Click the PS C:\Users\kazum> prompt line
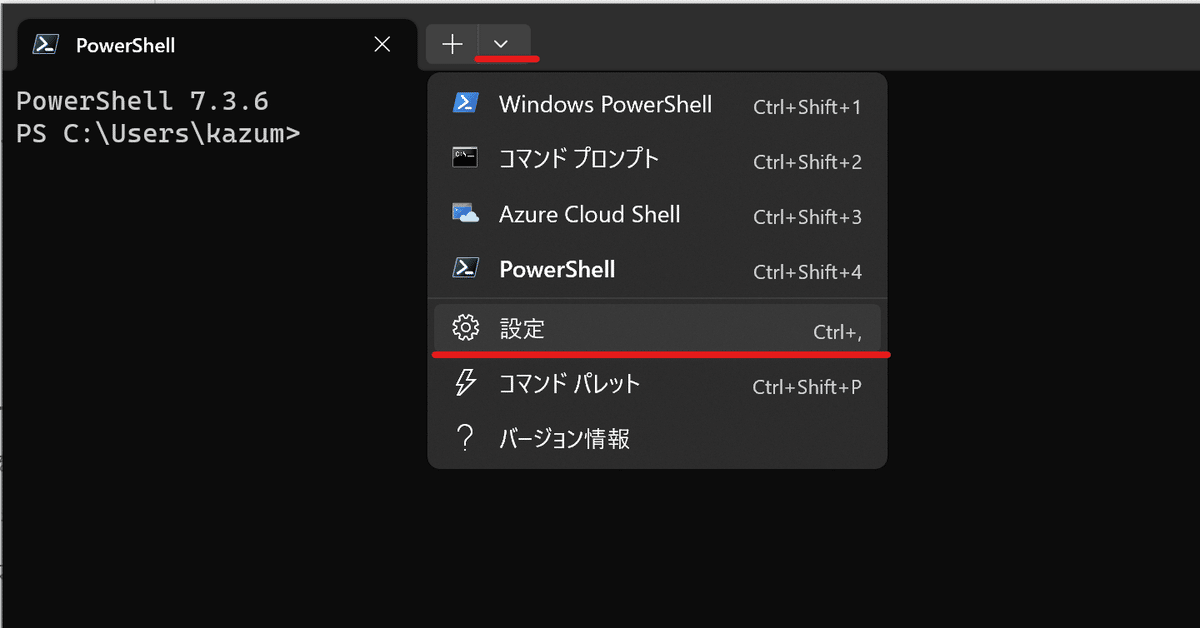The width and height of the screenshot is (1200, 628). click(x=158, y=133)
